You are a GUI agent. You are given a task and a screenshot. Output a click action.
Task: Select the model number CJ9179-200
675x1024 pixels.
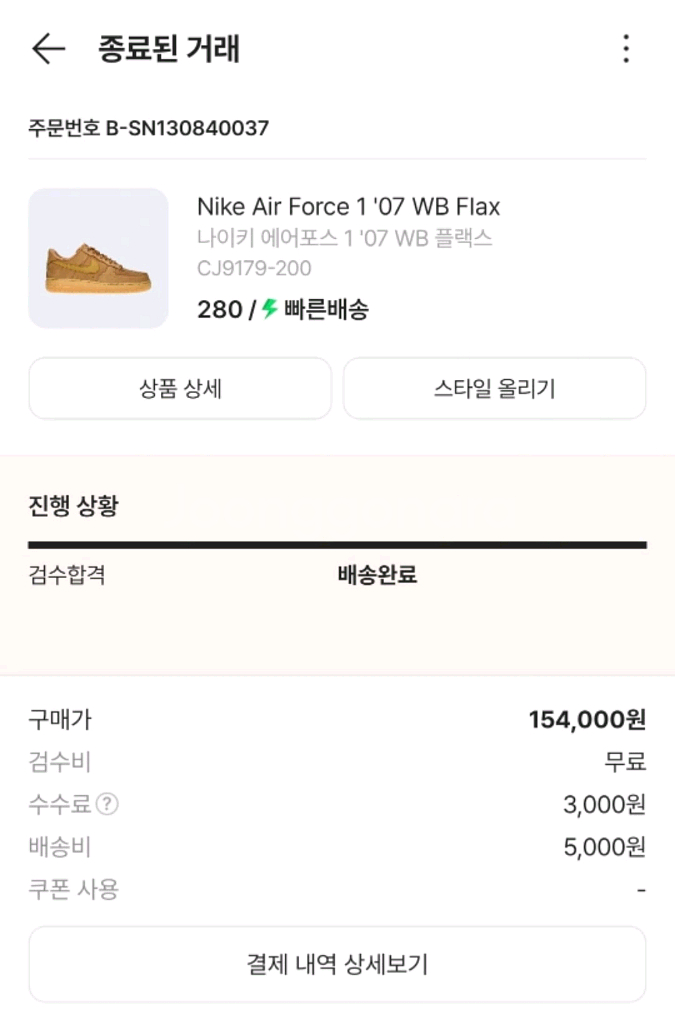pos(254,268)
